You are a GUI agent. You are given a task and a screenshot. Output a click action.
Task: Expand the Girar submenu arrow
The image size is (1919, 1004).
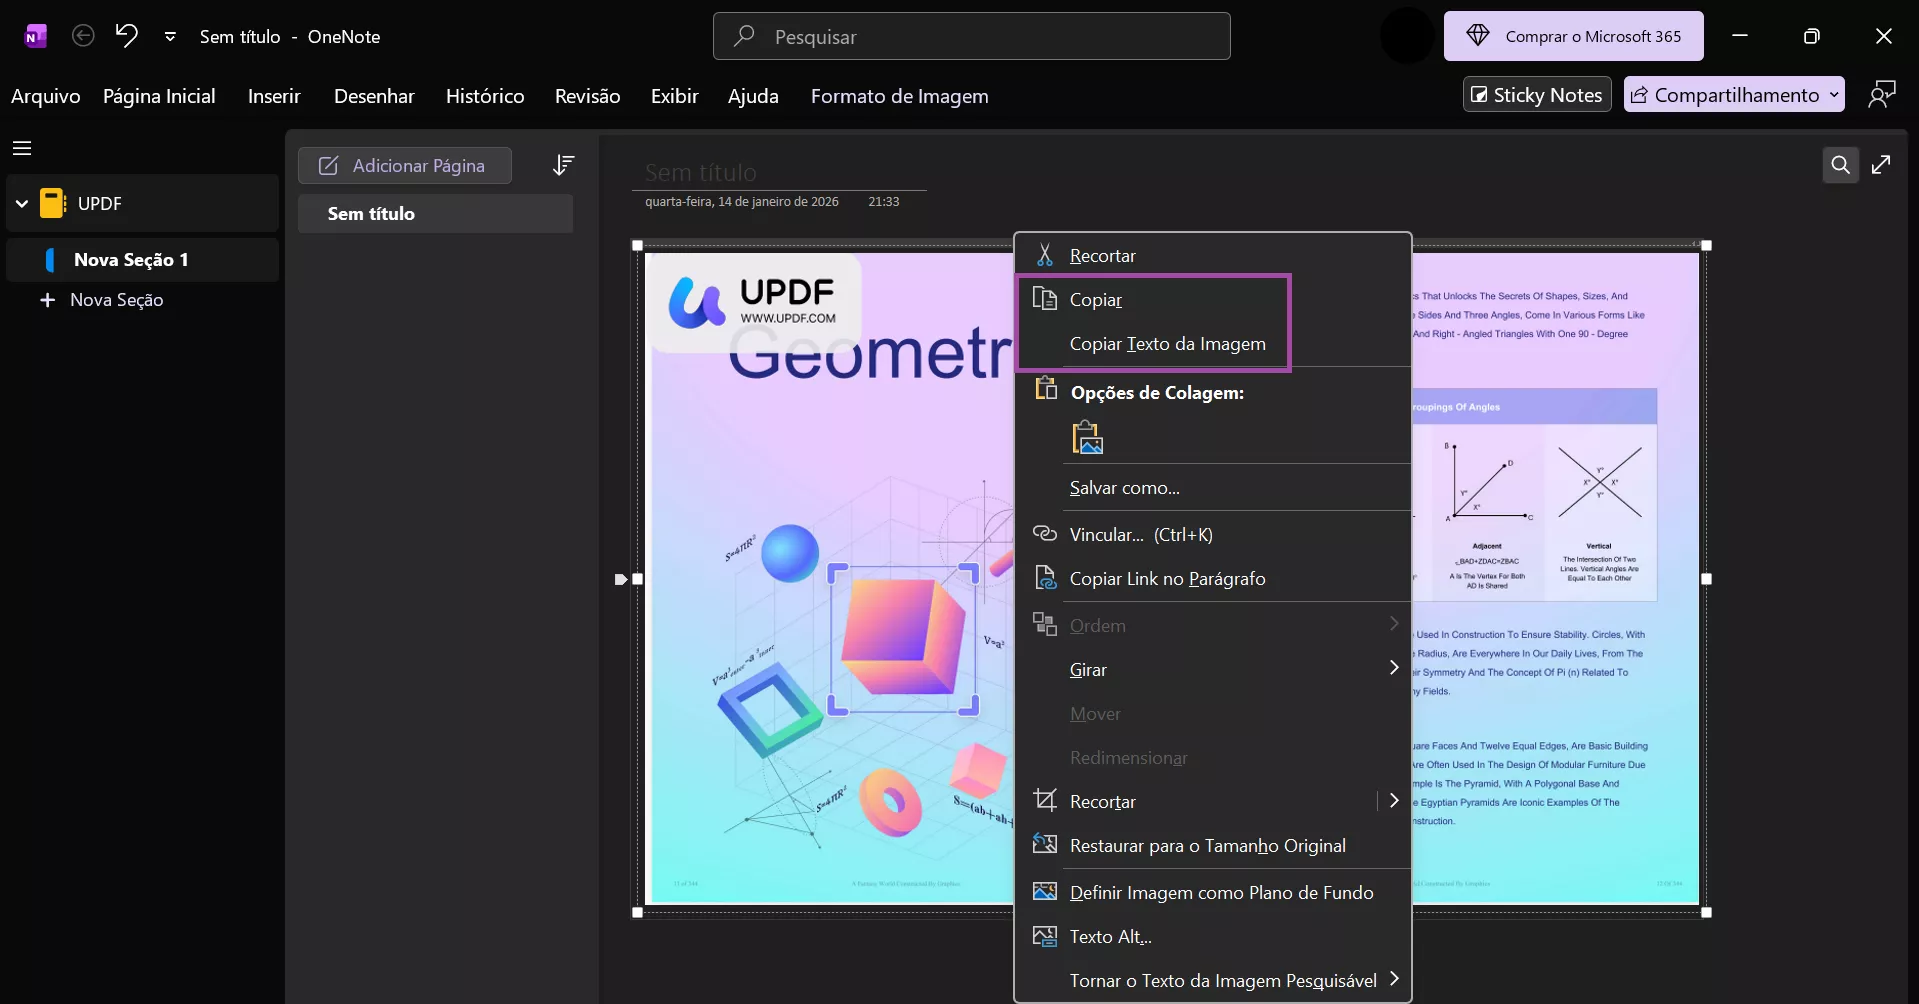click(x=1395, y=668)
